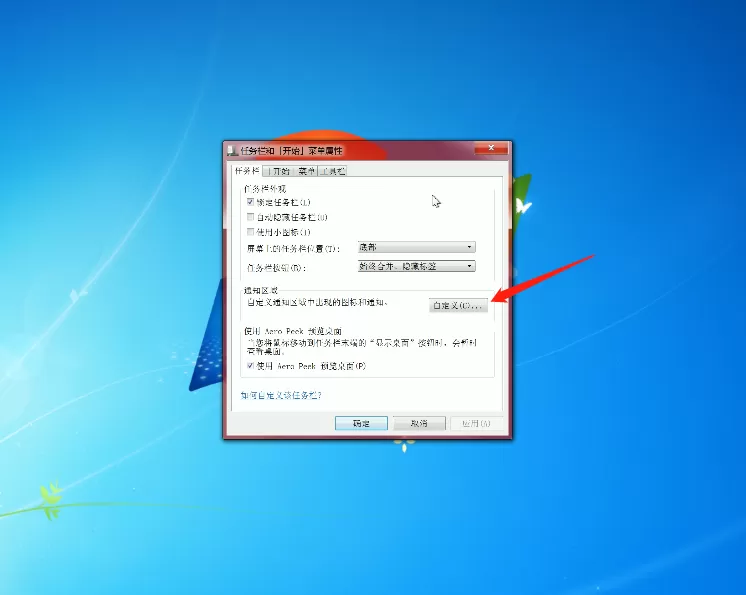Confirm with the 确定 button
The width and height of the screenshot is (746, 595).
click(361, 423)
